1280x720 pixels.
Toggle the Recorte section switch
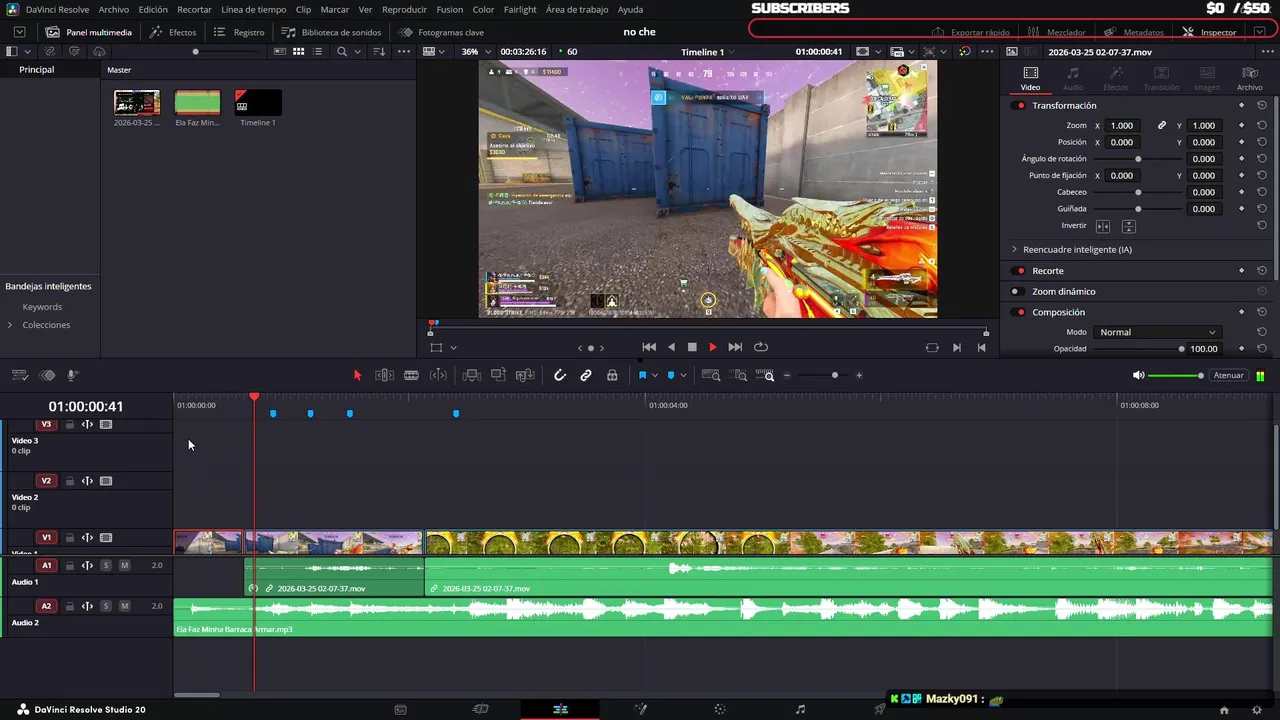[1020, 271]
